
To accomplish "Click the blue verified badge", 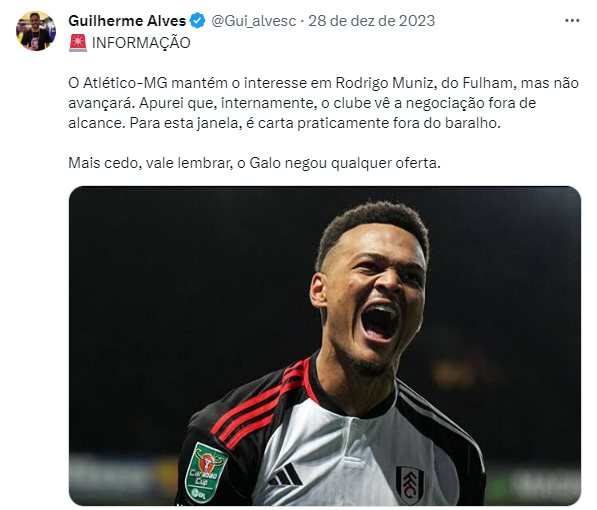I will pyautogui.click(x=197, y=21).
